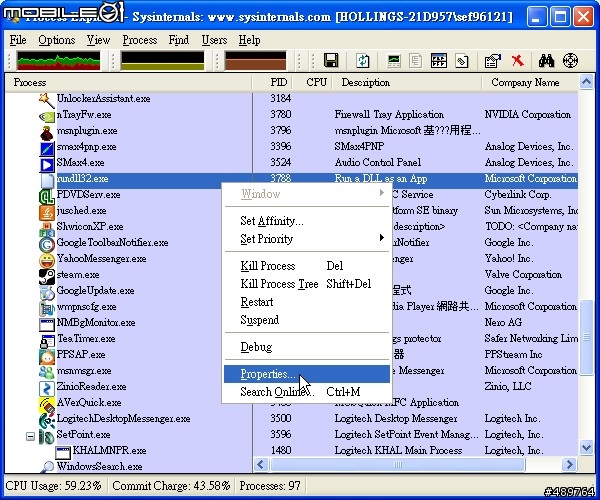Sort by Process column header
Image resolution: width=600 pixels, height=500 pixels.
[128, 83]
